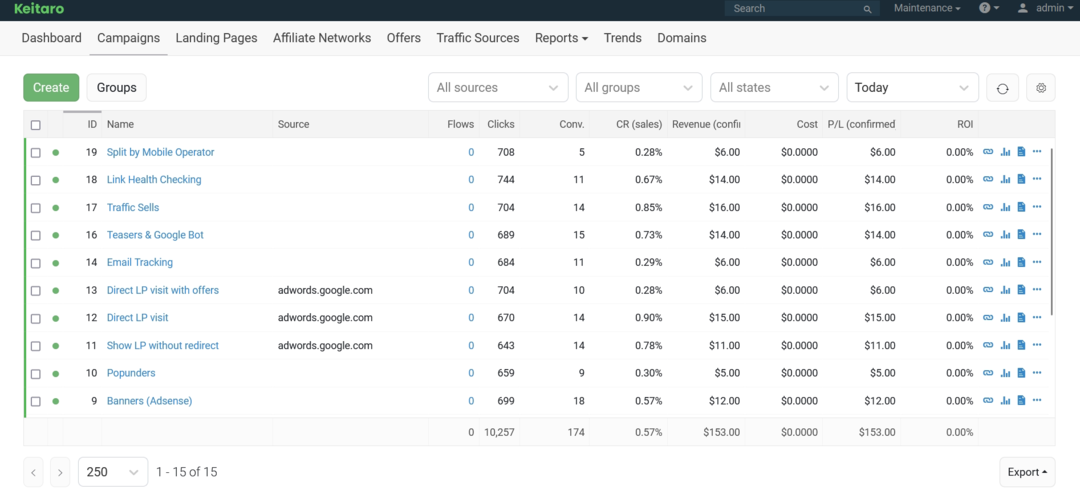
Task: Click the link icon for Split by Mobile Operator
Action: point(988,152)
